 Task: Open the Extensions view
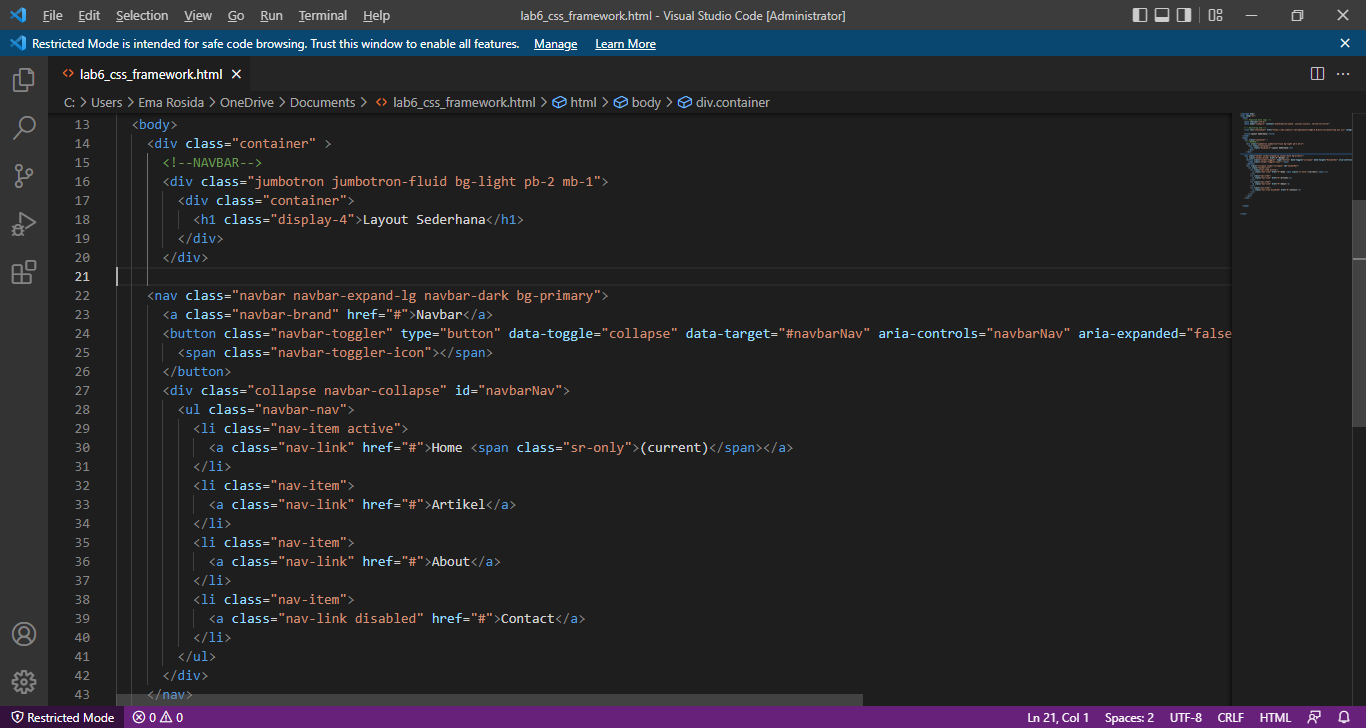coord(23,272)
